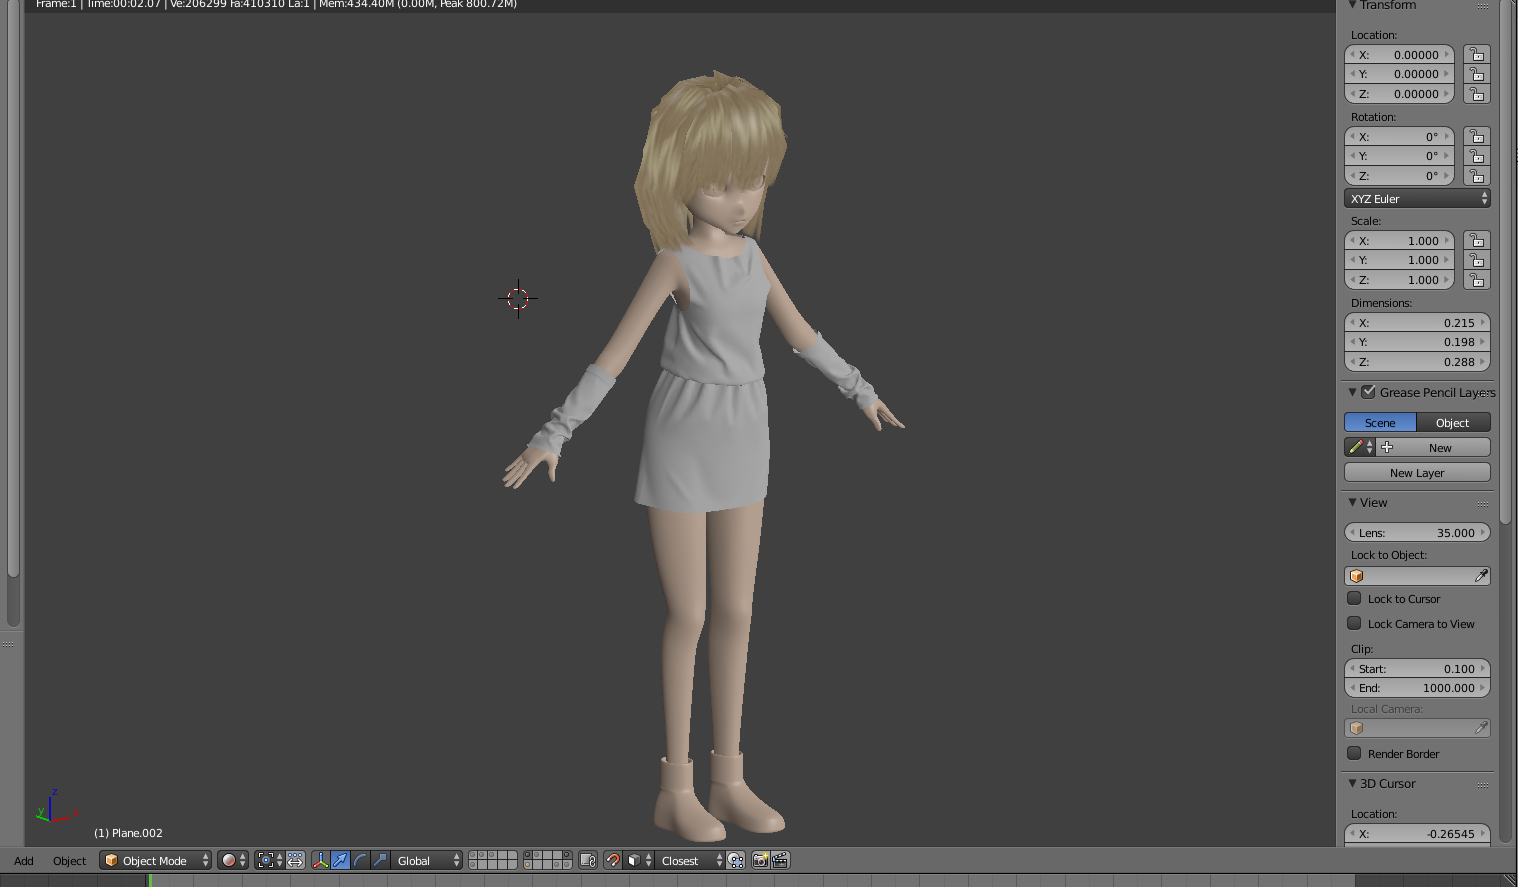Screen dimensions: 1518x887
Task: Select the scale manipulator icon
Action: [380, 860]
